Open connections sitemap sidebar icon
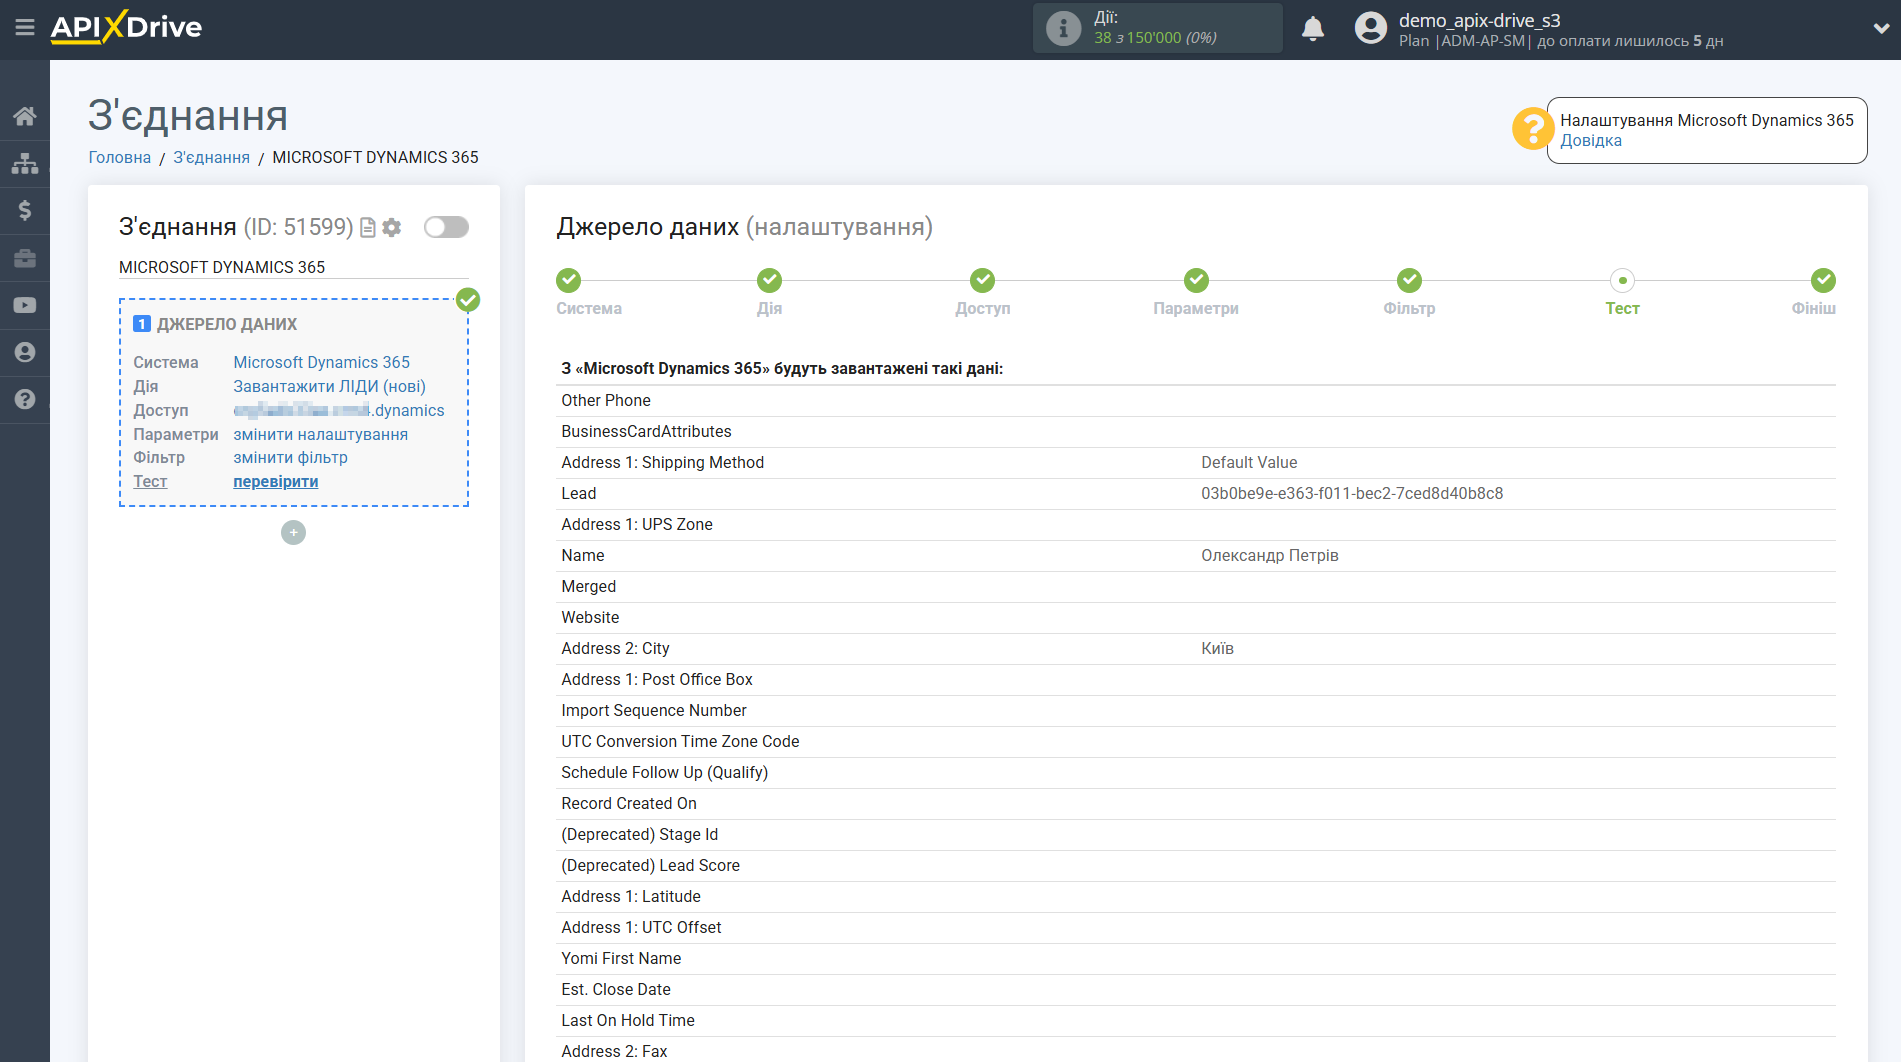 (x=25, y=163)
